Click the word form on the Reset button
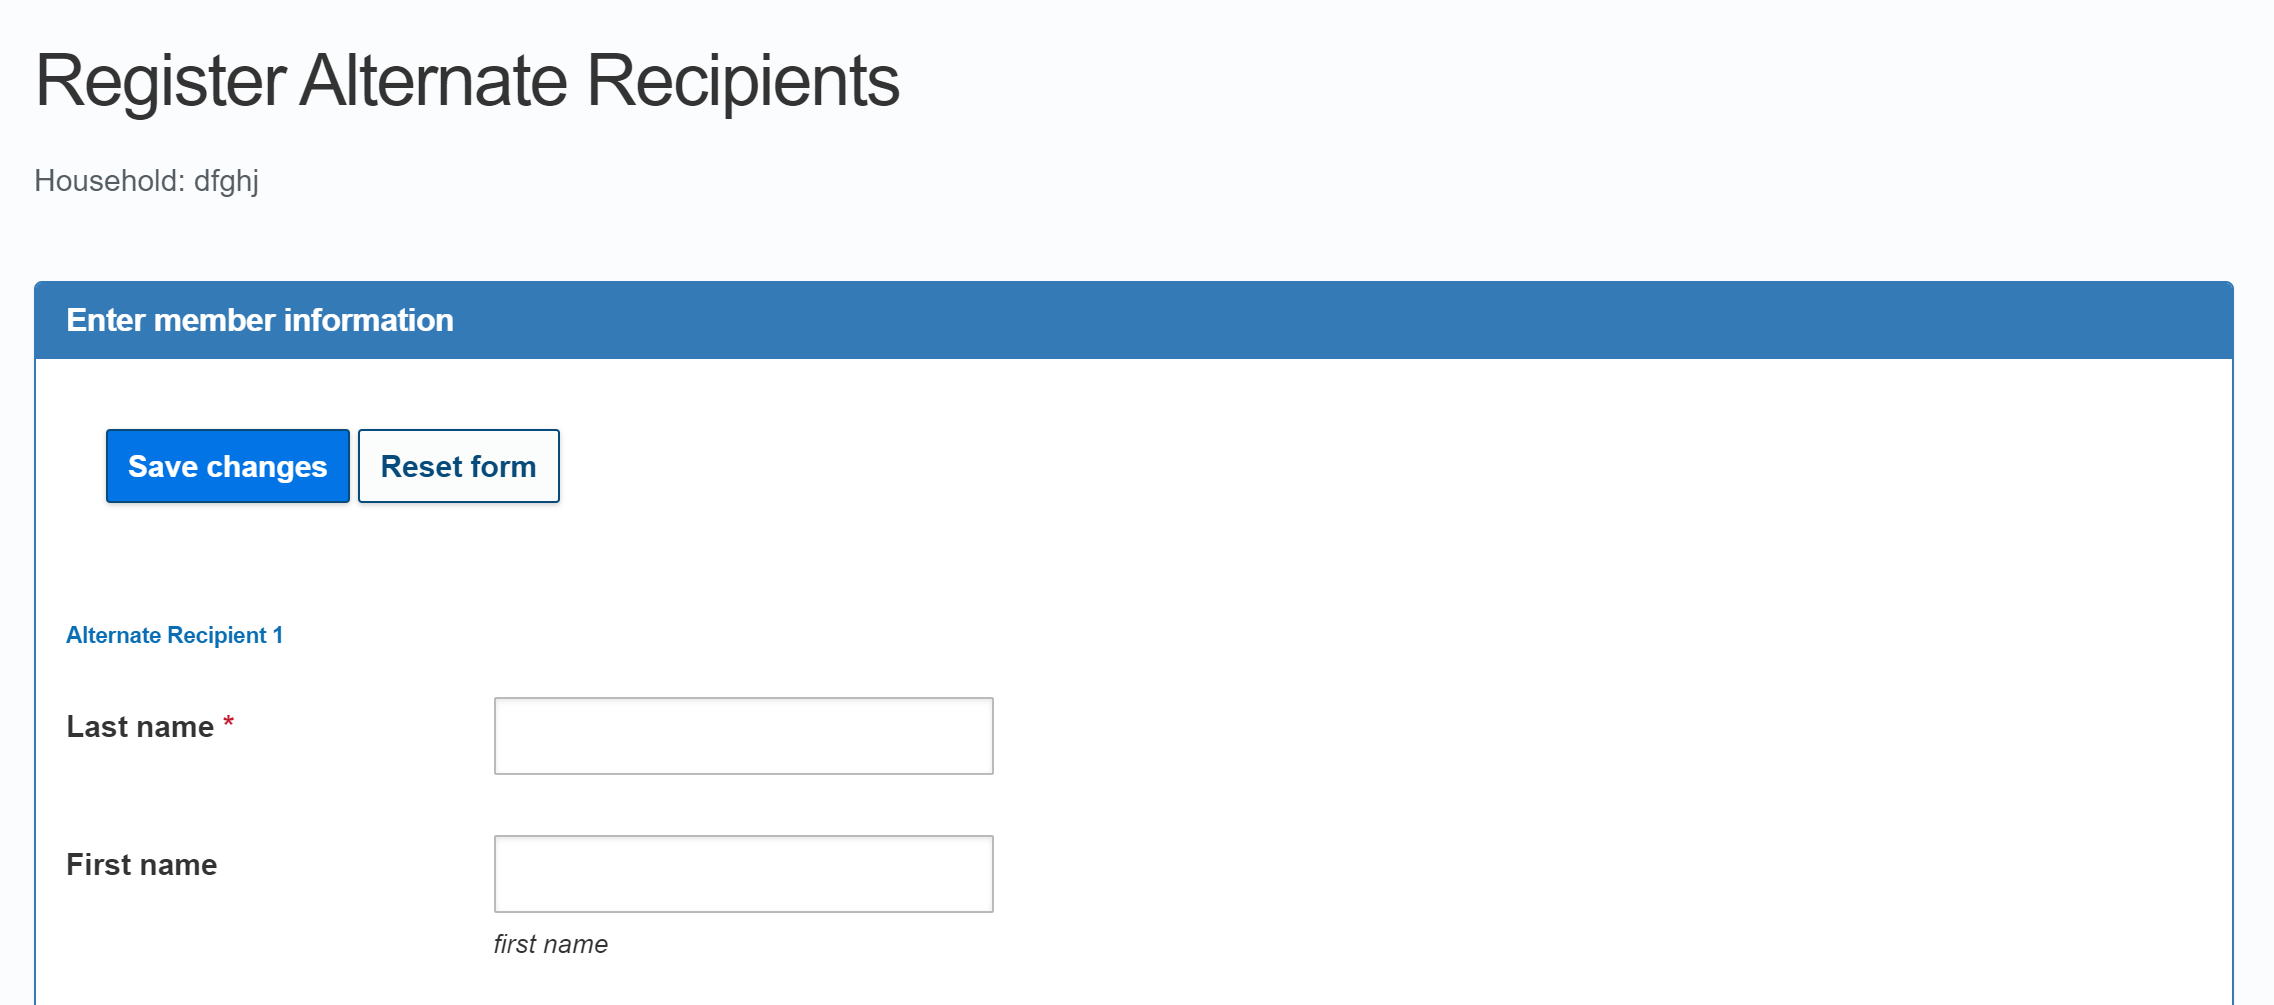 [503, 467]
